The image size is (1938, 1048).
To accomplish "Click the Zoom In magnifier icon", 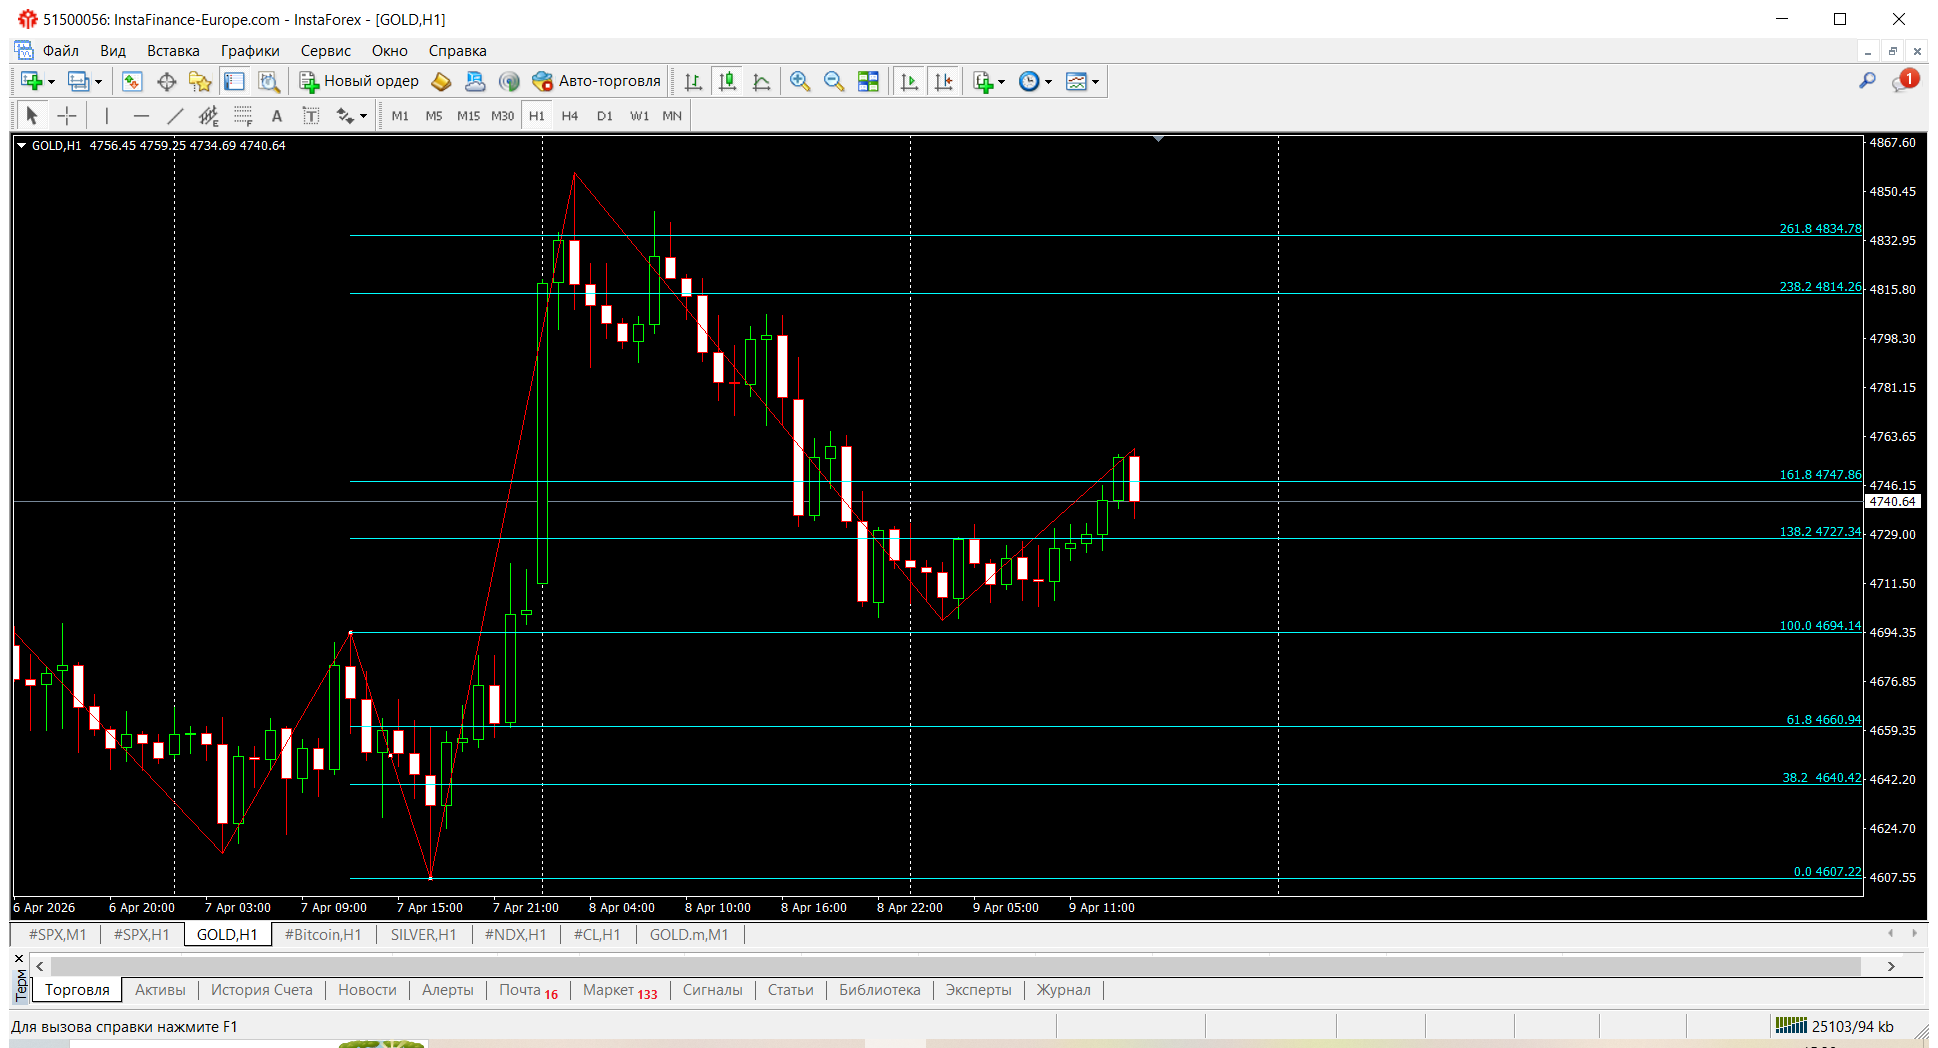I will click(800, 82).
